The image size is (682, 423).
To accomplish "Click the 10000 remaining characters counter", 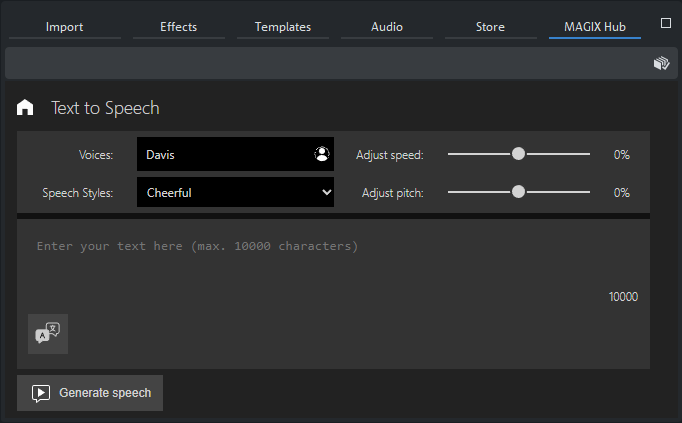I will point(622,297).
